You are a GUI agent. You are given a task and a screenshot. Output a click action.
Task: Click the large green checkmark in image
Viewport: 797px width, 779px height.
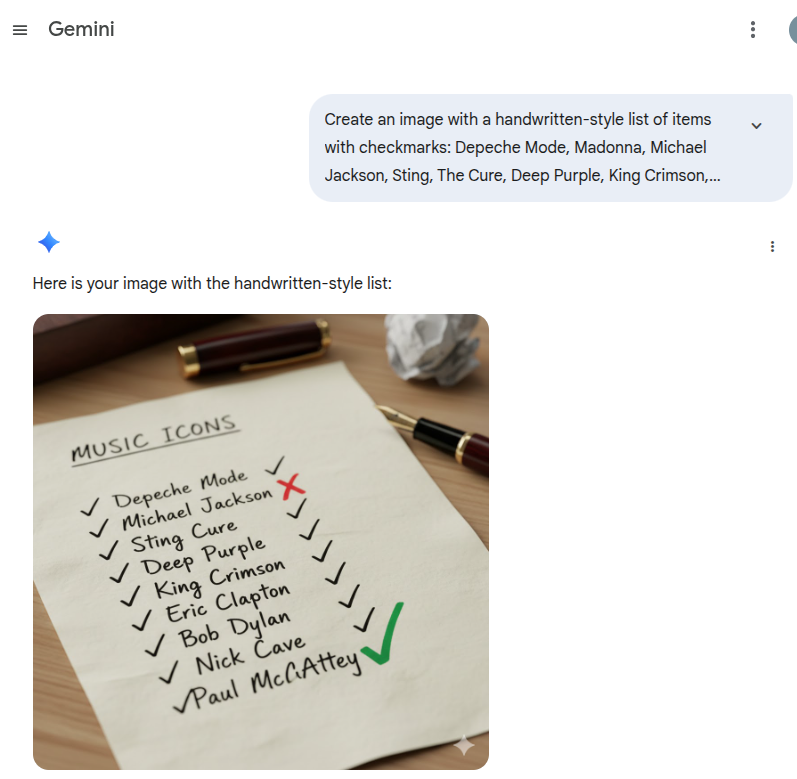pyautogui.click(x=383, y=634)
